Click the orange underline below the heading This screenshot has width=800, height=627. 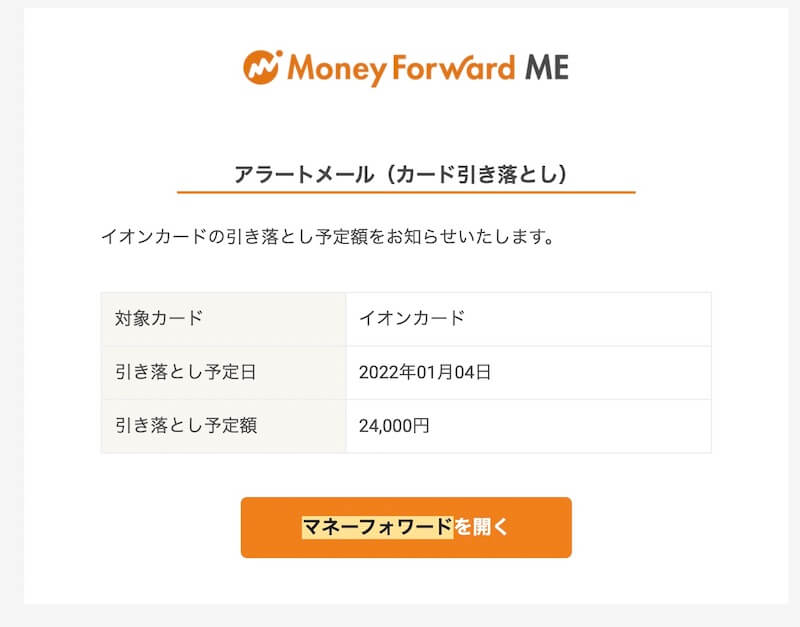406,192
